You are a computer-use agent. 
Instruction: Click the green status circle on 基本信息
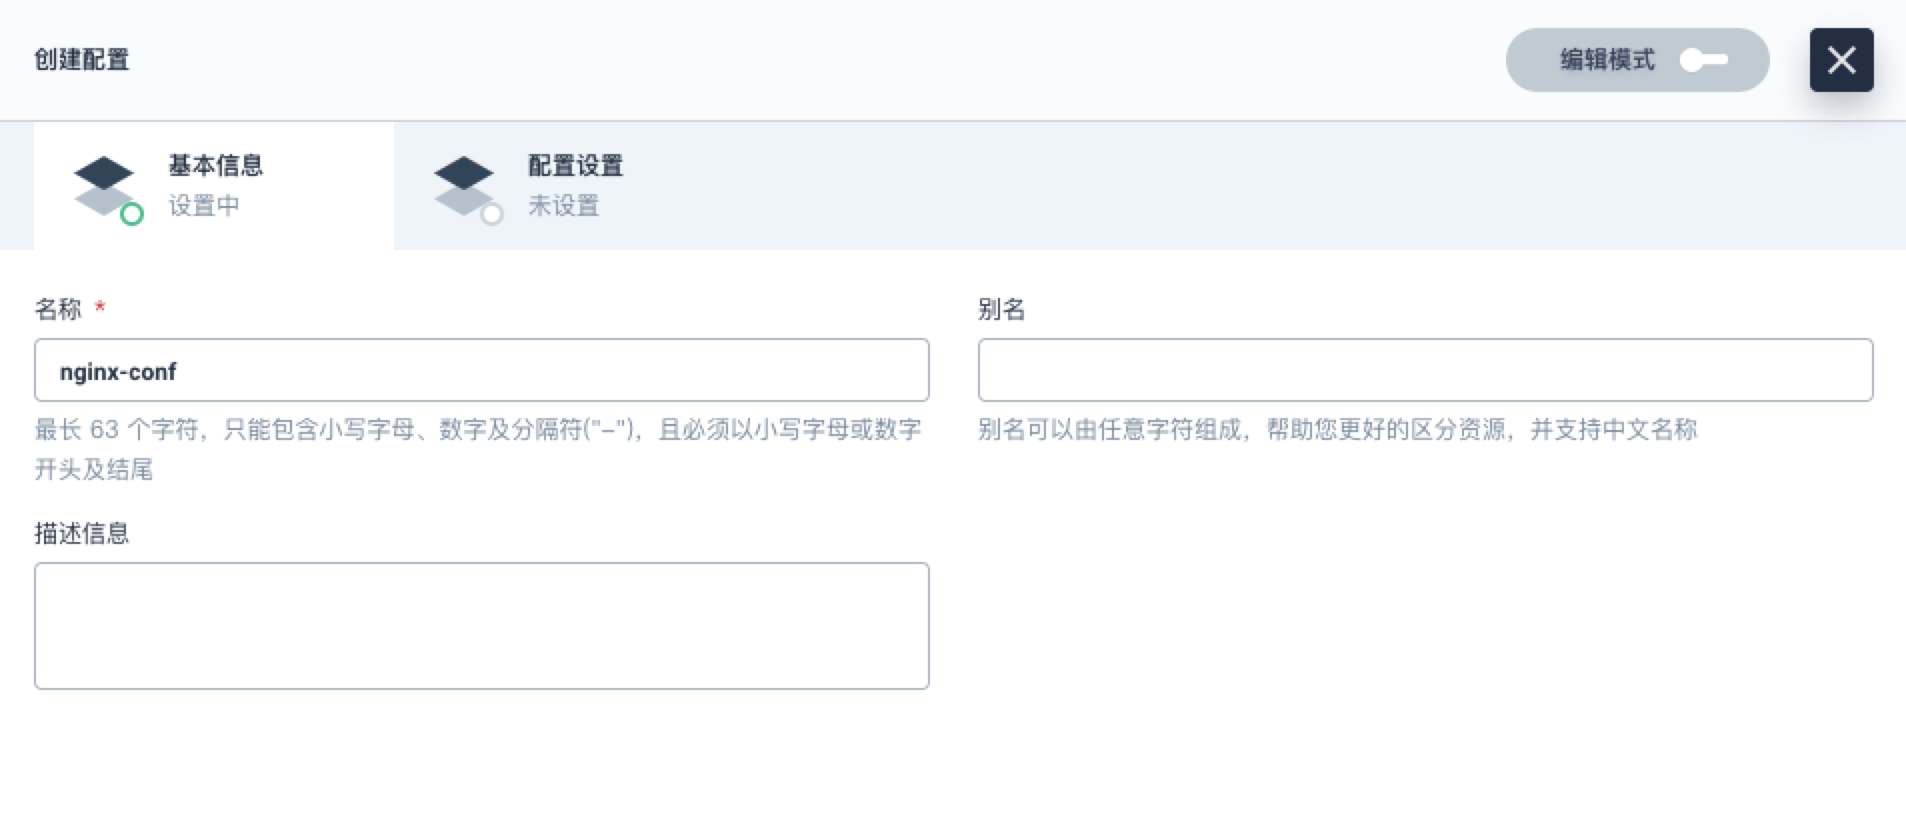(x=131, y=214)
